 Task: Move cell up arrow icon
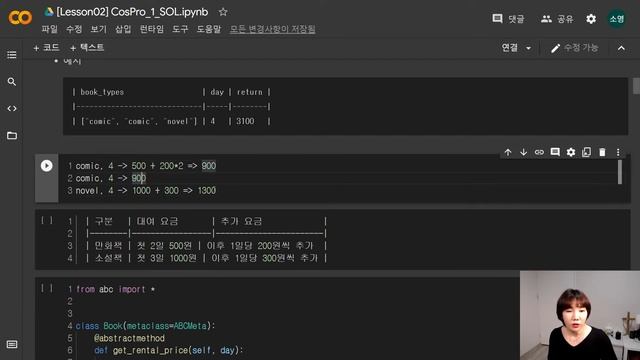point(508,152)
